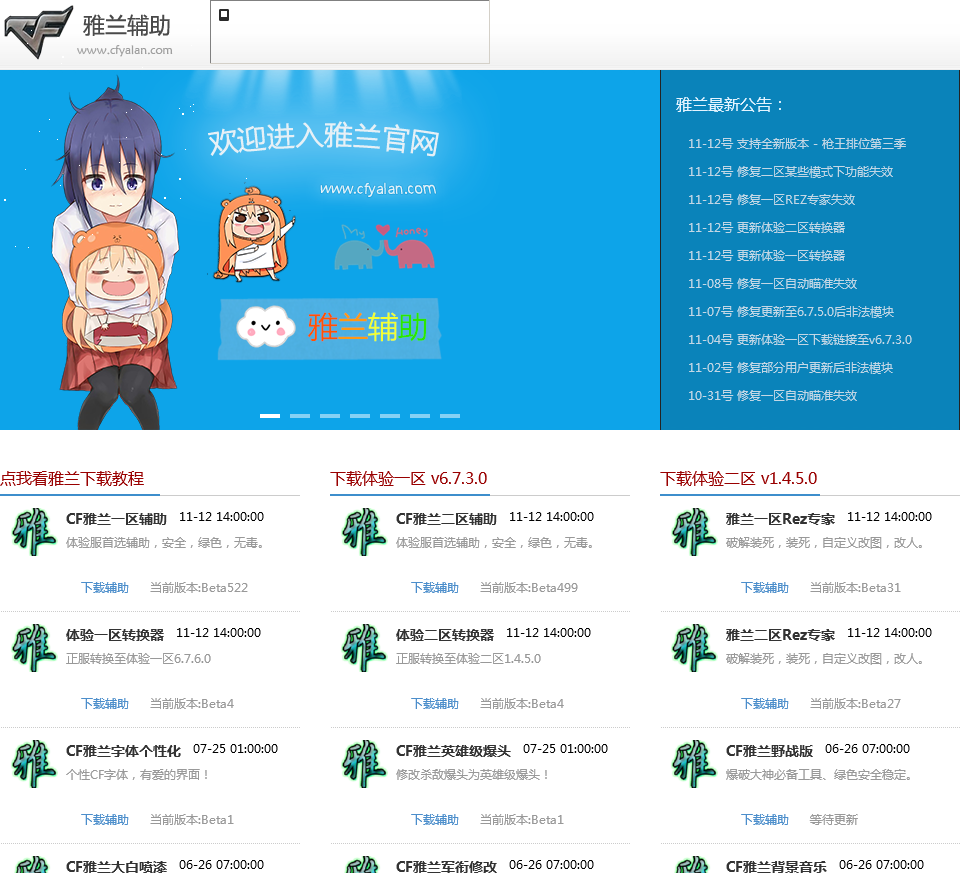
Task: Click the CF雅兰野战版 title
Action: point(770,751)
